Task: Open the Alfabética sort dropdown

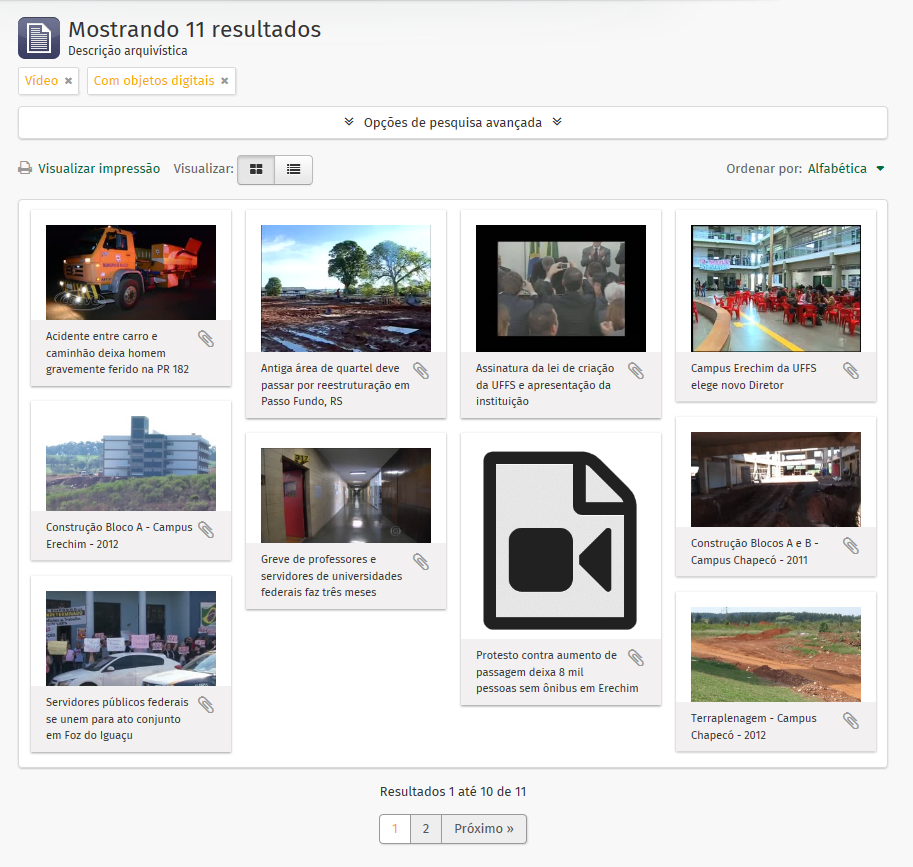Action: (846, 168)
